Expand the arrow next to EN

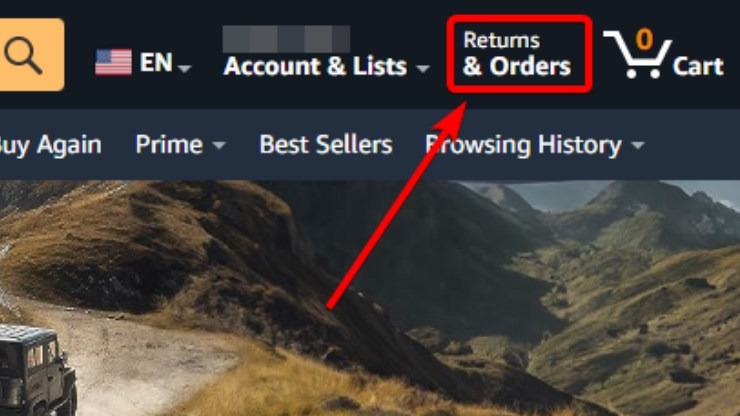pos(185,69)
